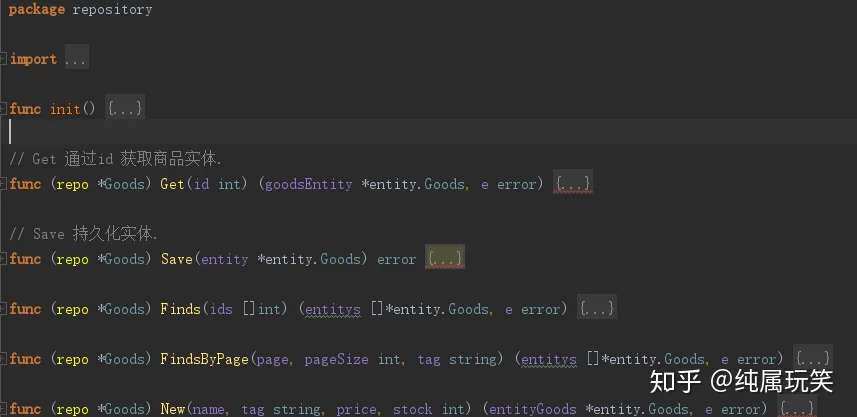Expand the Finds function folded body

[x=597, y=308]
